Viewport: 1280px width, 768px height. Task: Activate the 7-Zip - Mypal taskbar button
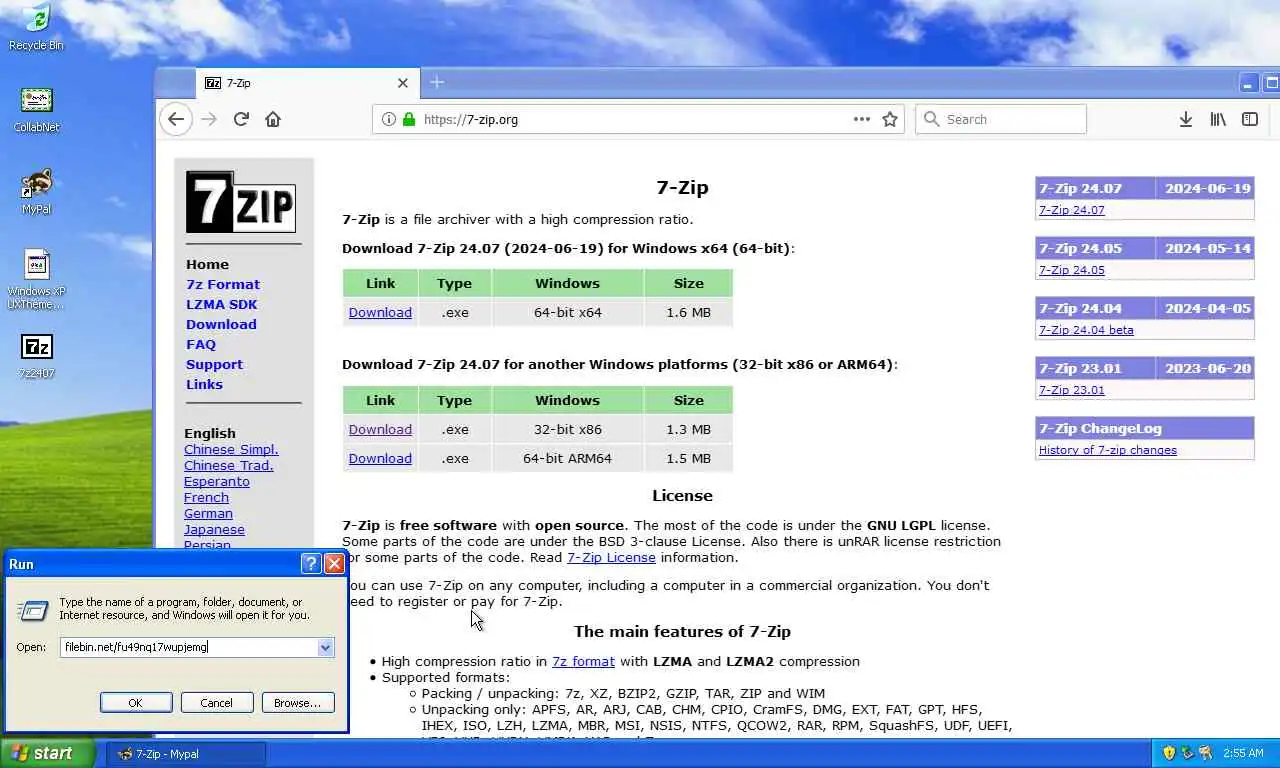(x=186, y=754)
